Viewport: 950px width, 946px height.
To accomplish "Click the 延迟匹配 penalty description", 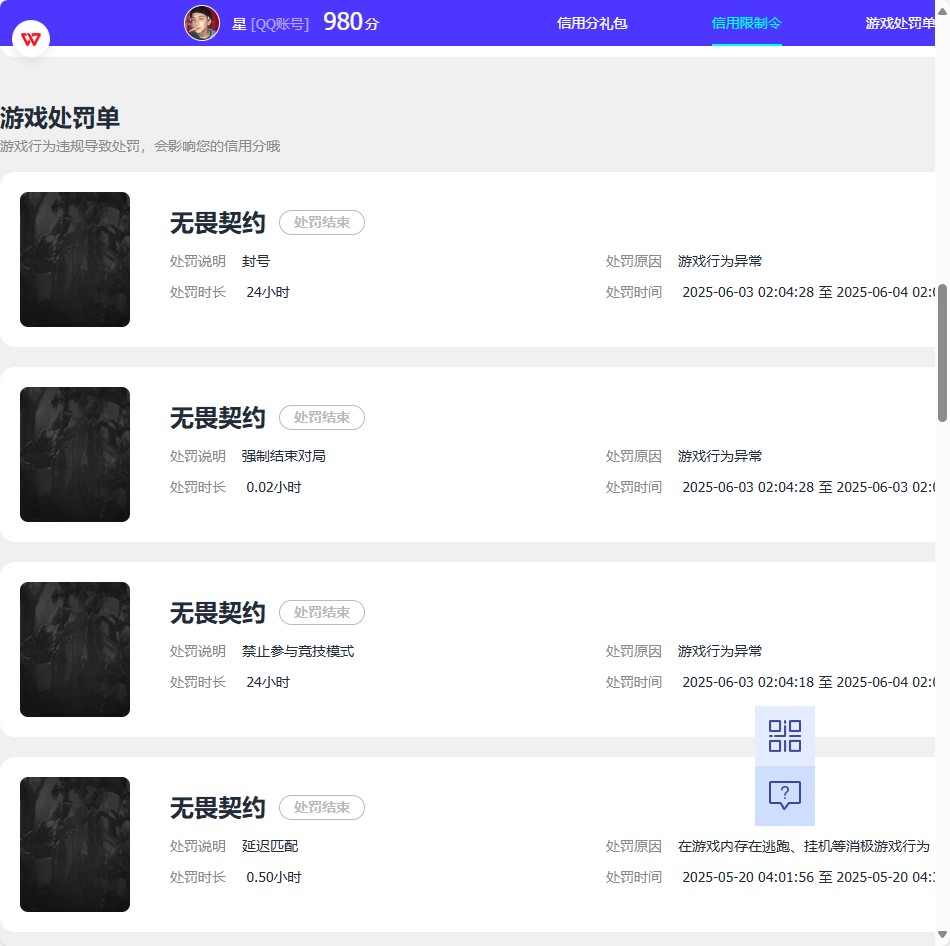I will point(270,847).
